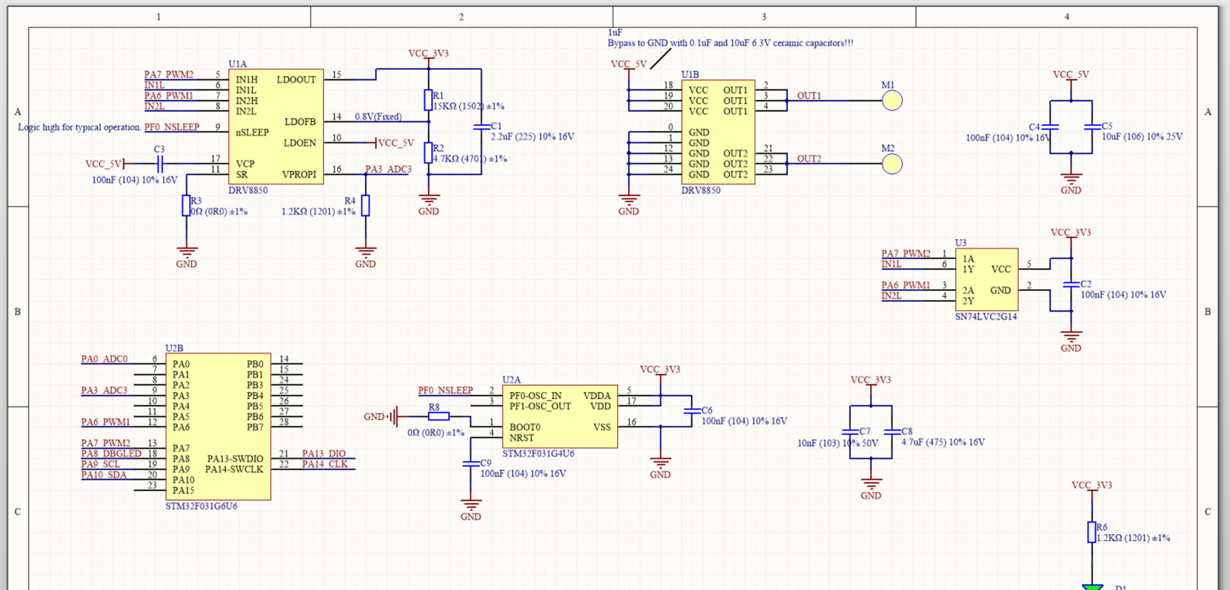
Task: Select the U2B designator label
Action: coord(174,347)
